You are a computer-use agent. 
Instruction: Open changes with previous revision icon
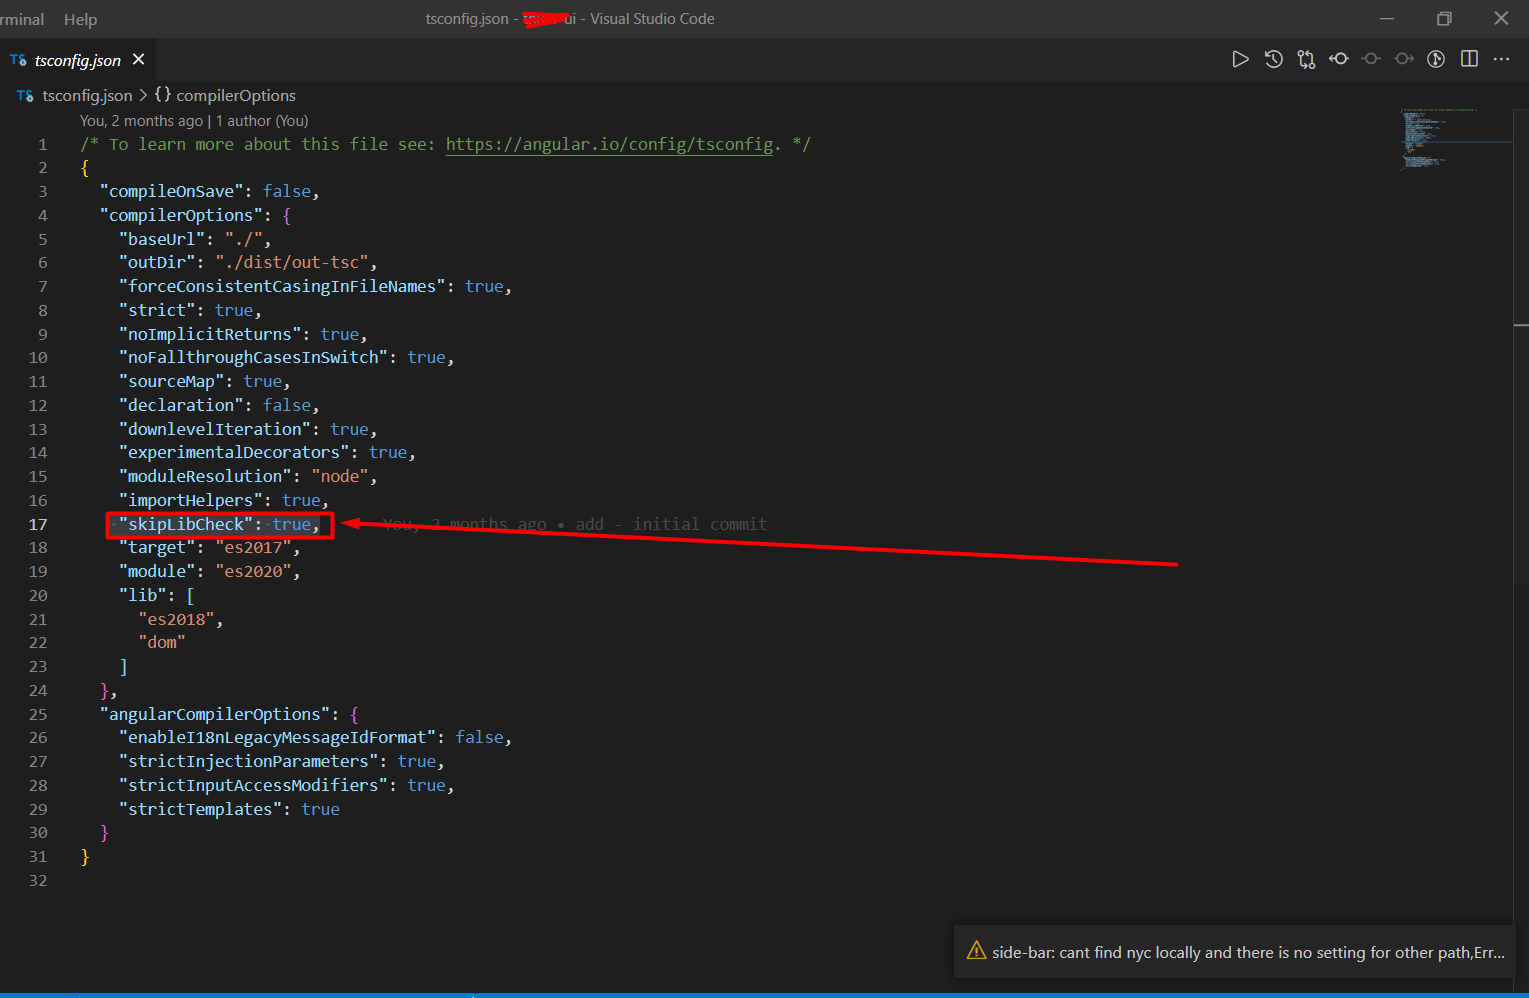(1338, 59)
